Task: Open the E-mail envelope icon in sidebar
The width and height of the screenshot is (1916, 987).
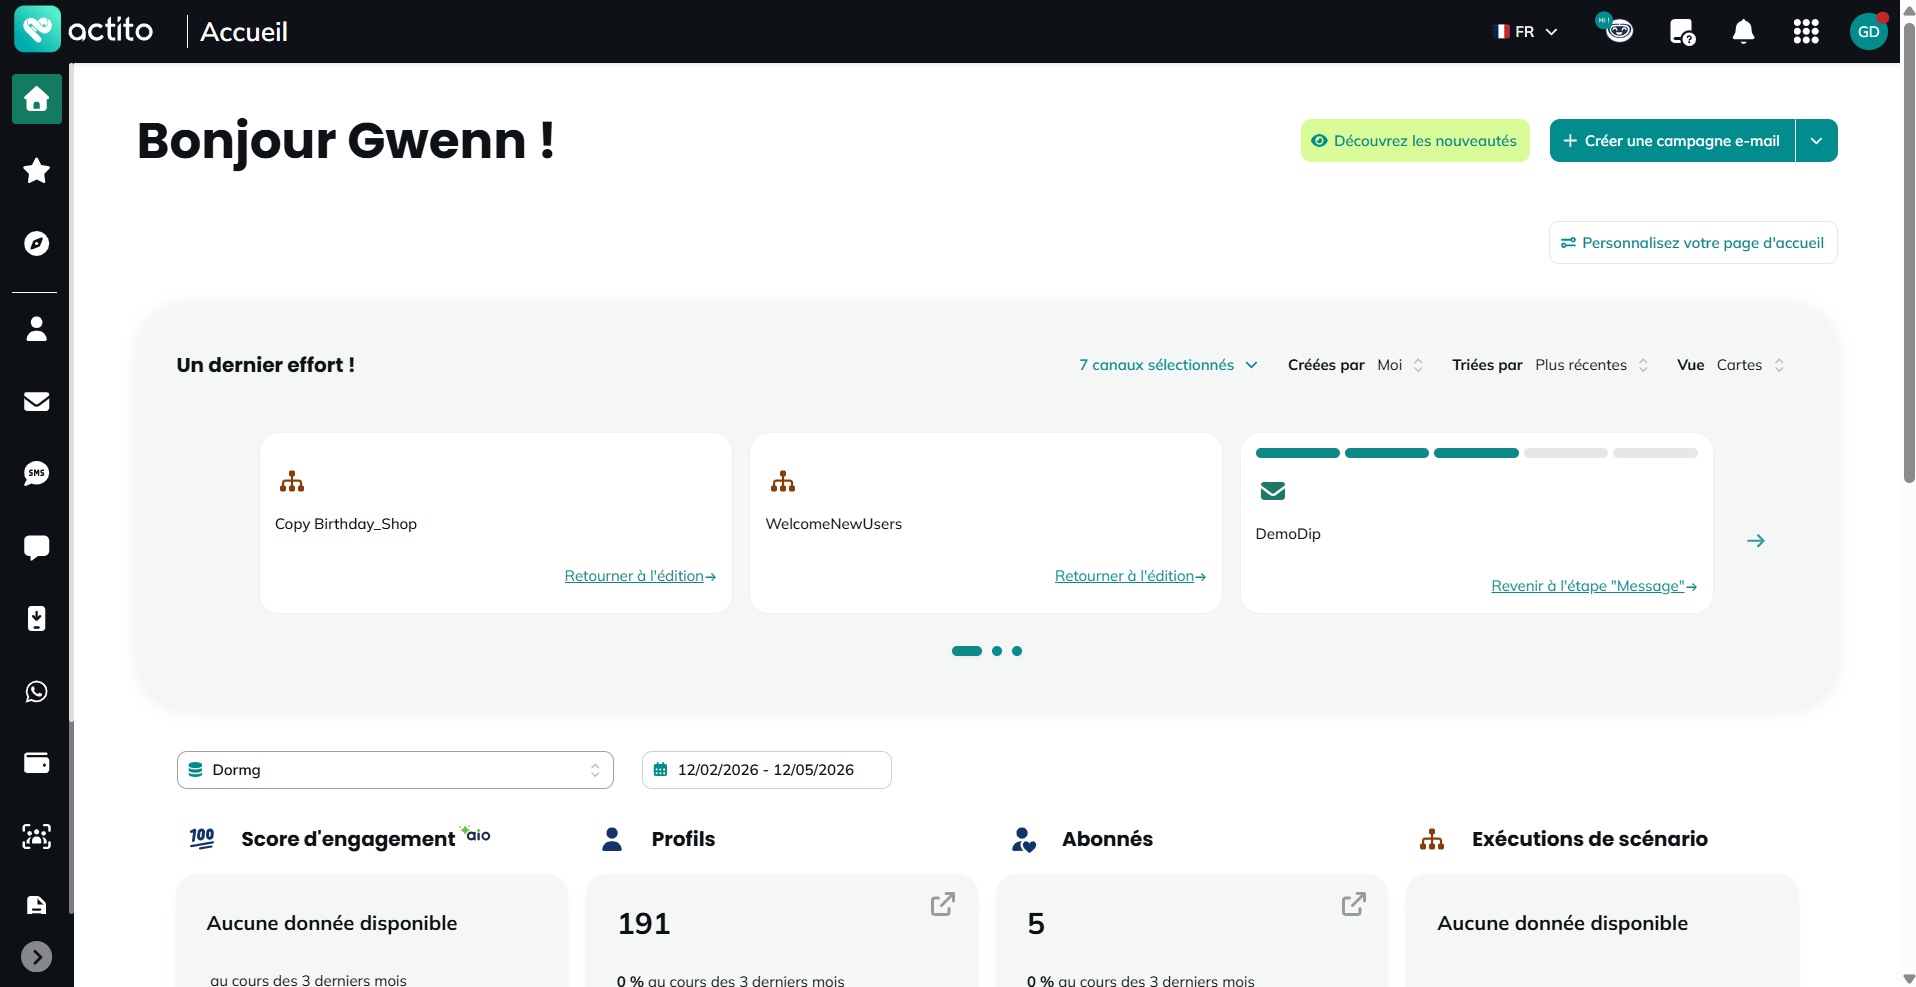Action: (x=37, y=401)
